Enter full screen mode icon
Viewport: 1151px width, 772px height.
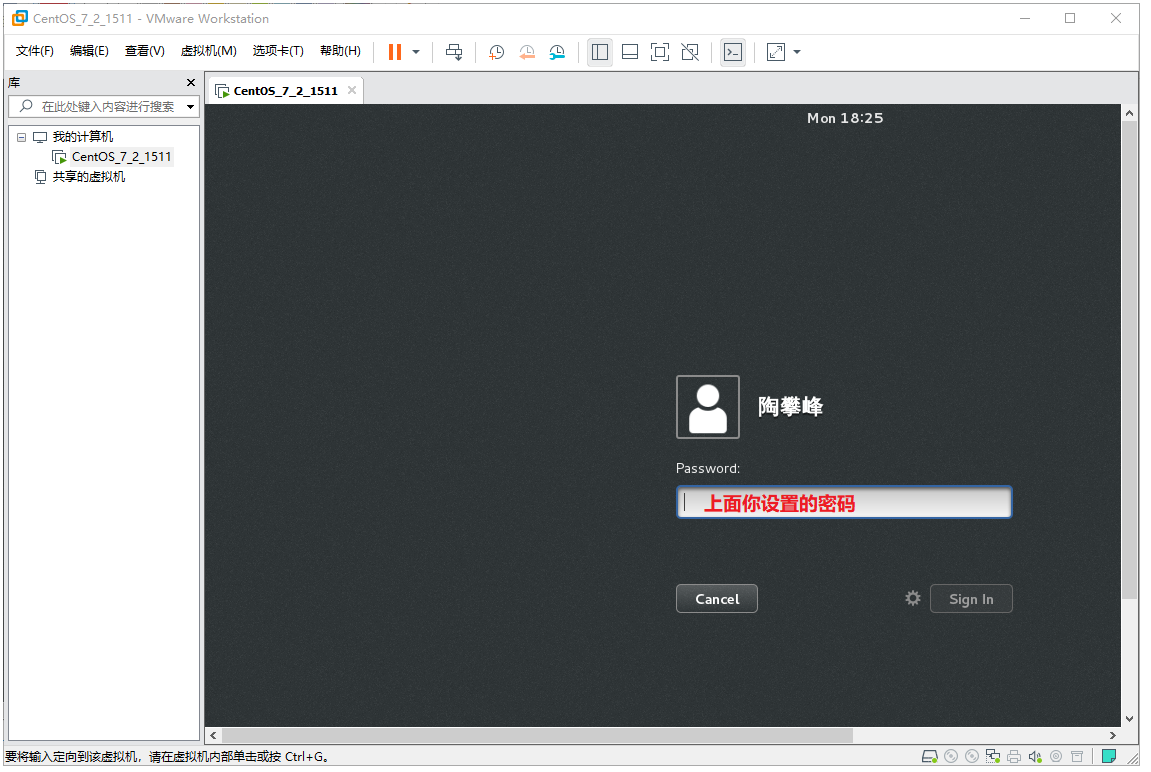coord(660,52)
